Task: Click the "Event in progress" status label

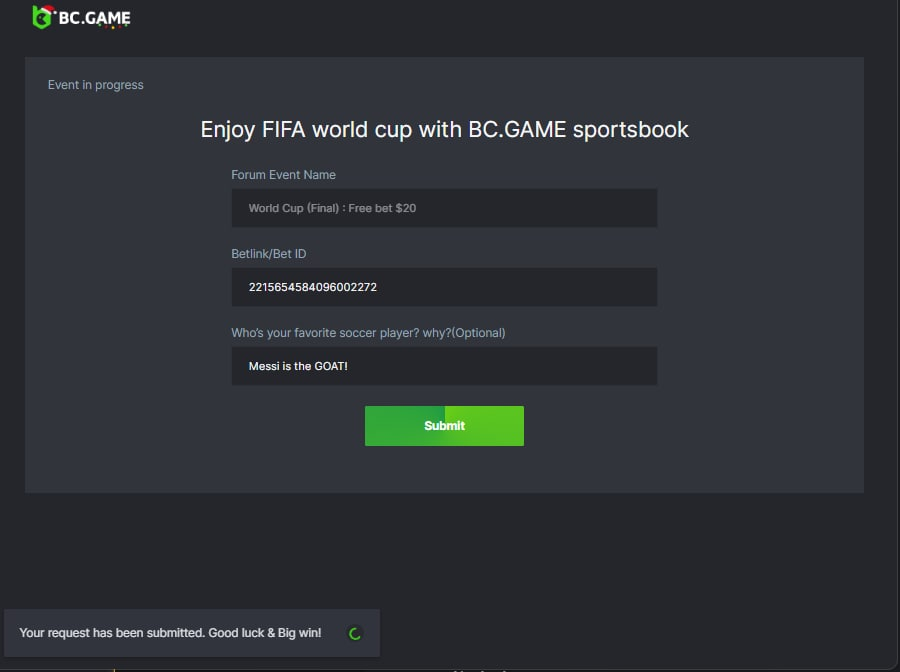Action: point(96,85)
